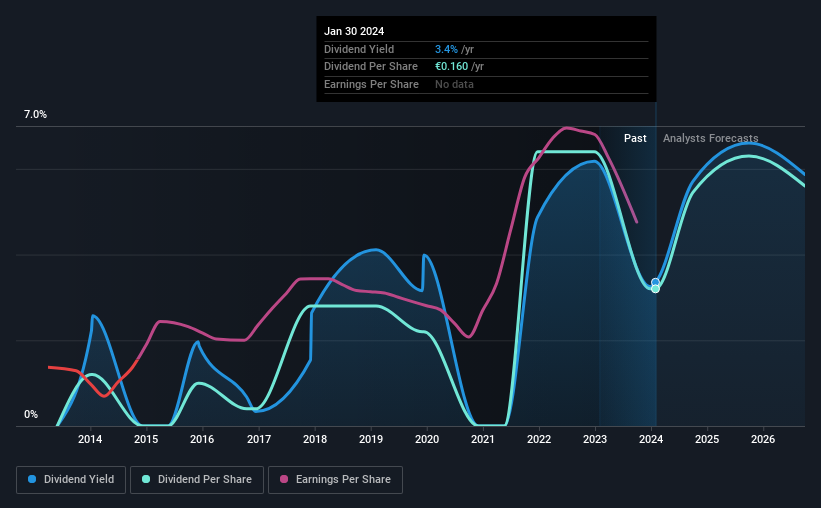821x508 pixels.
Task: Click the 2022 x-axis label
Action: tap(539, 439)
